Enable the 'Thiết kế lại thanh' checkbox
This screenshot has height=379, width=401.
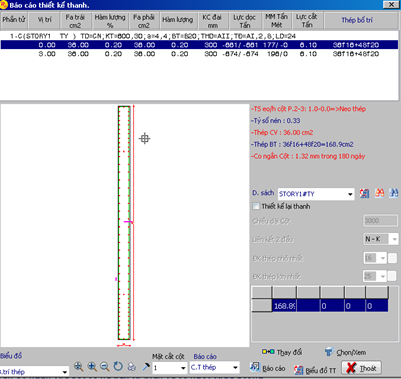point(256,206)
